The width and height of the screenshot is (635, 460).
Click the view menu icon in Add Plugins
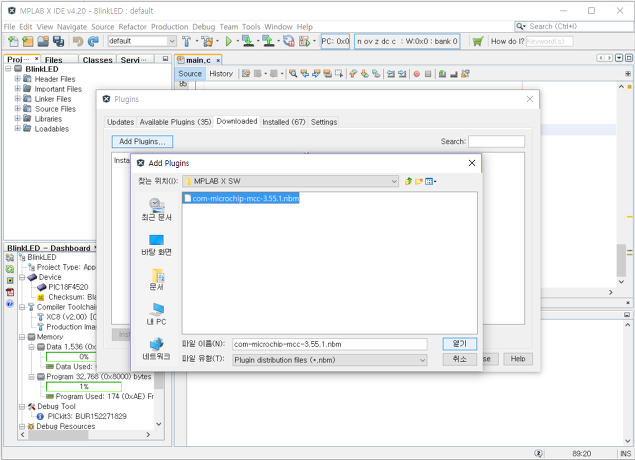[430, 181]
